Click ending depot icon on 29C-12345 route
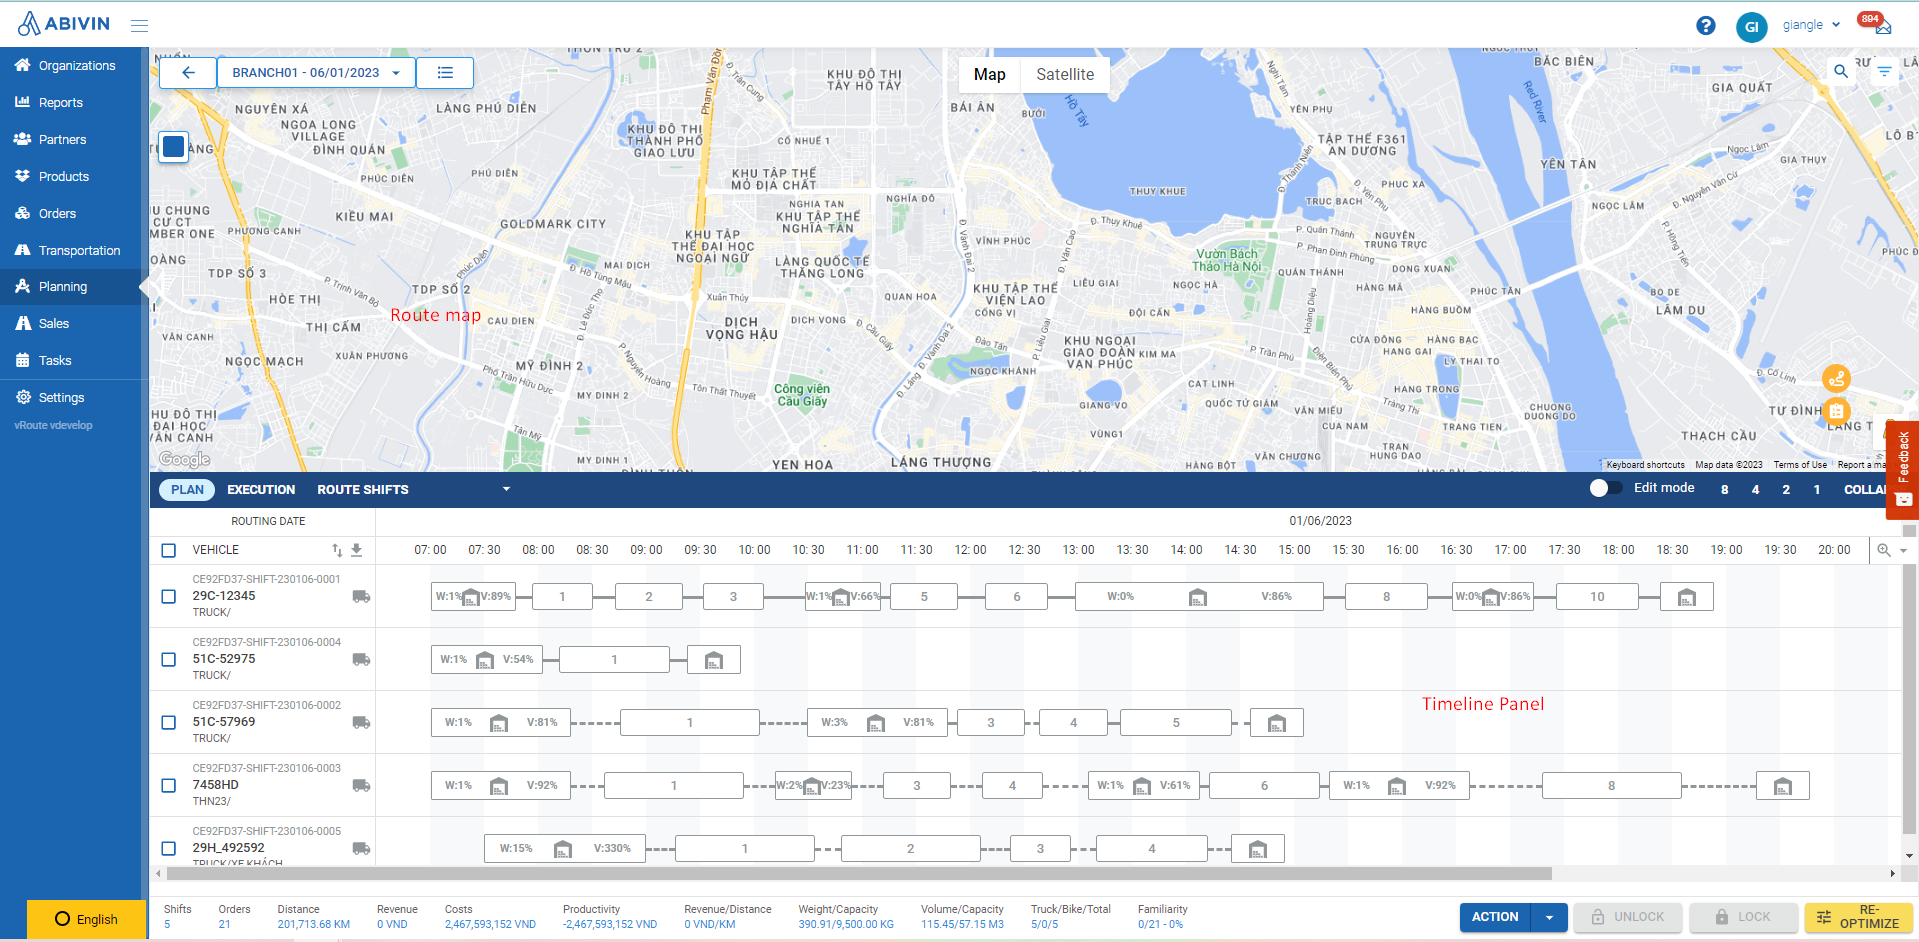 pos(1687,597)
